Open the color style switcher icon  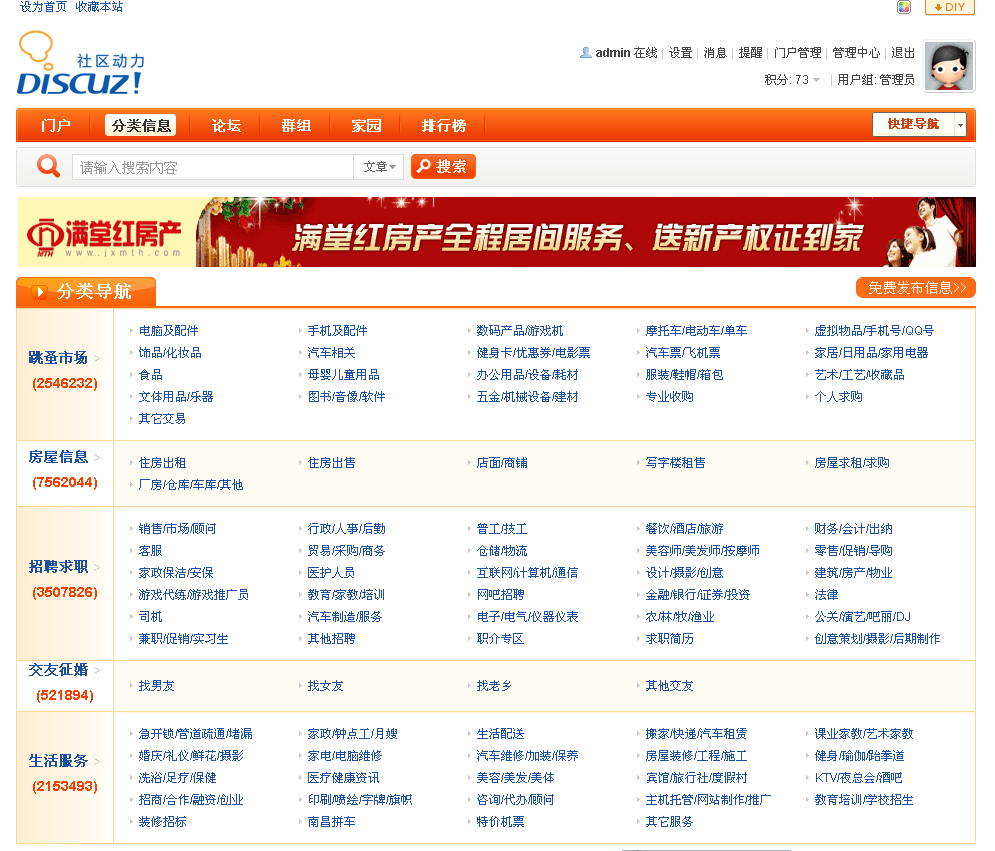click(904, 7)
